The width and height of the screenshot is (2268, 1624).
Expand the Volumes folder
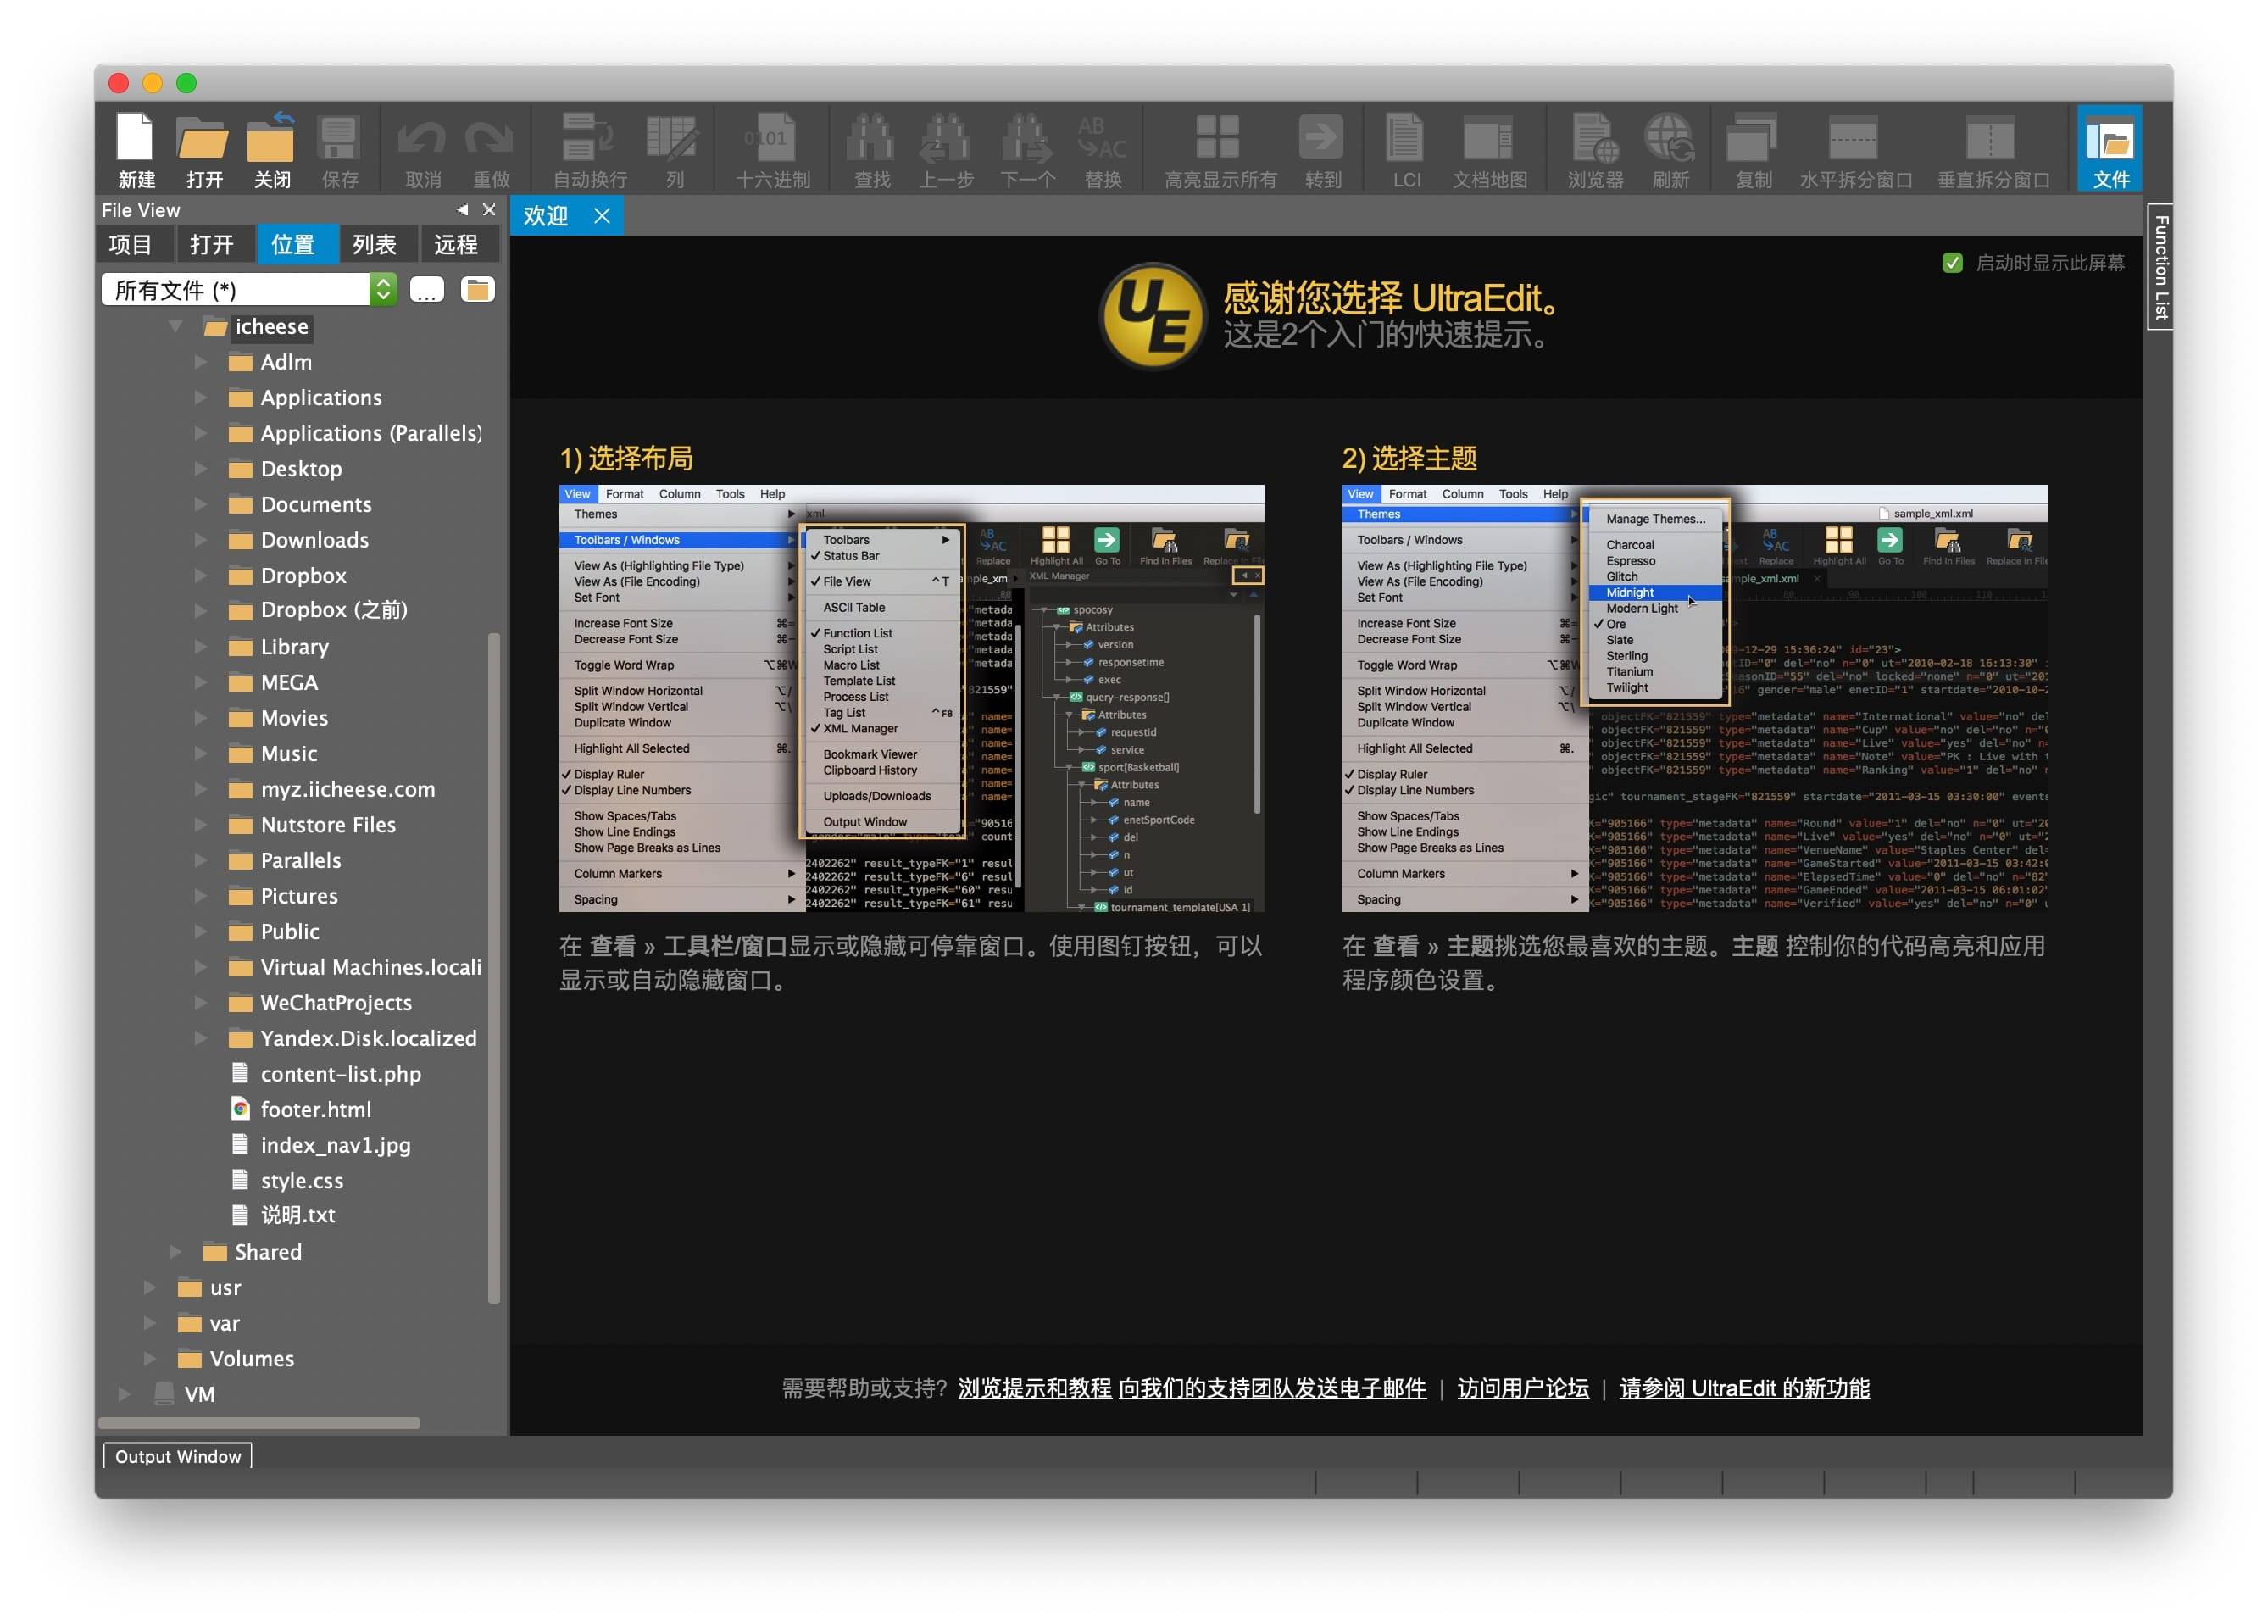point(149,1358)
